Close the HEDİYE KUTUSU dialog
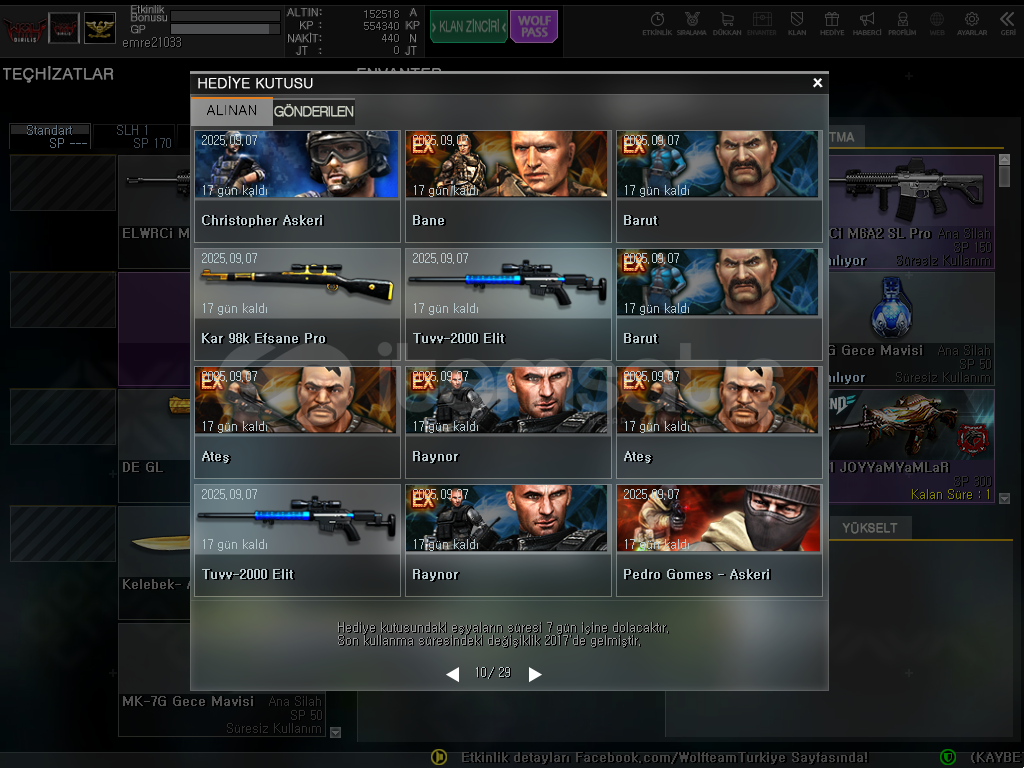Screen dimensions: 1024x768 pos(817,83)
